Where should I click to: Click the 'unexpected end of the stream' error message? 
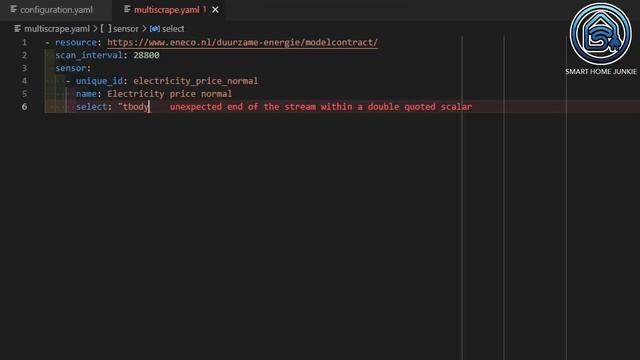321,107
